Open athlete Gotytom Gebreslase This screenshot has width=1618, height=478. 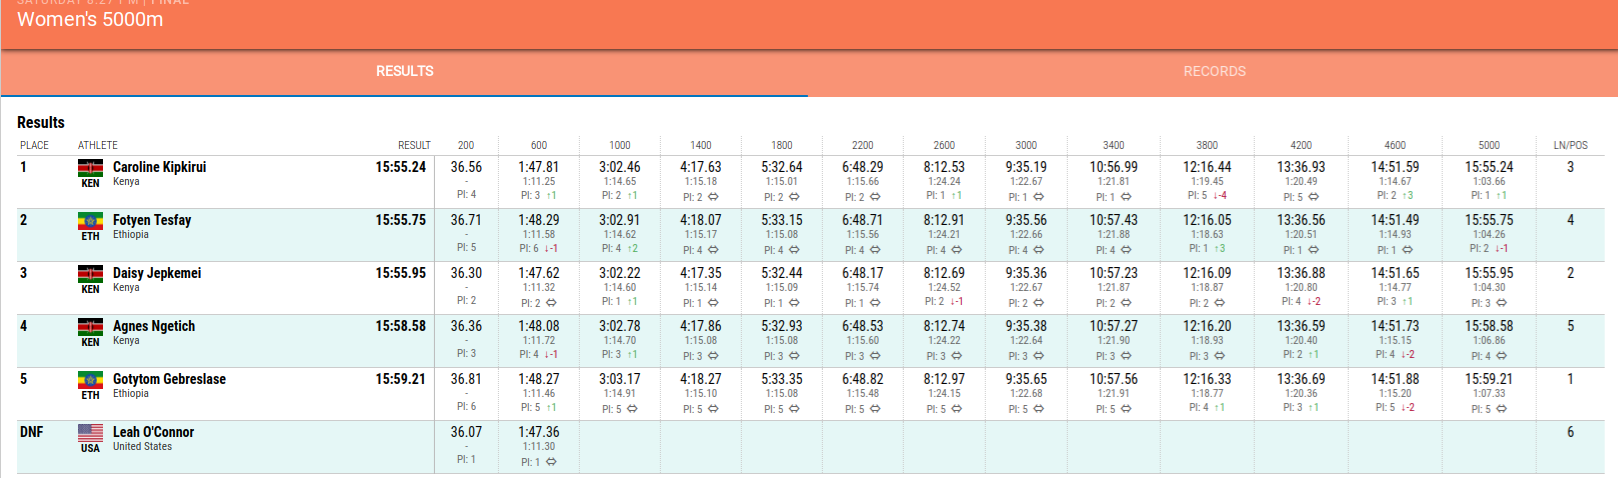[x=169, y=379]
